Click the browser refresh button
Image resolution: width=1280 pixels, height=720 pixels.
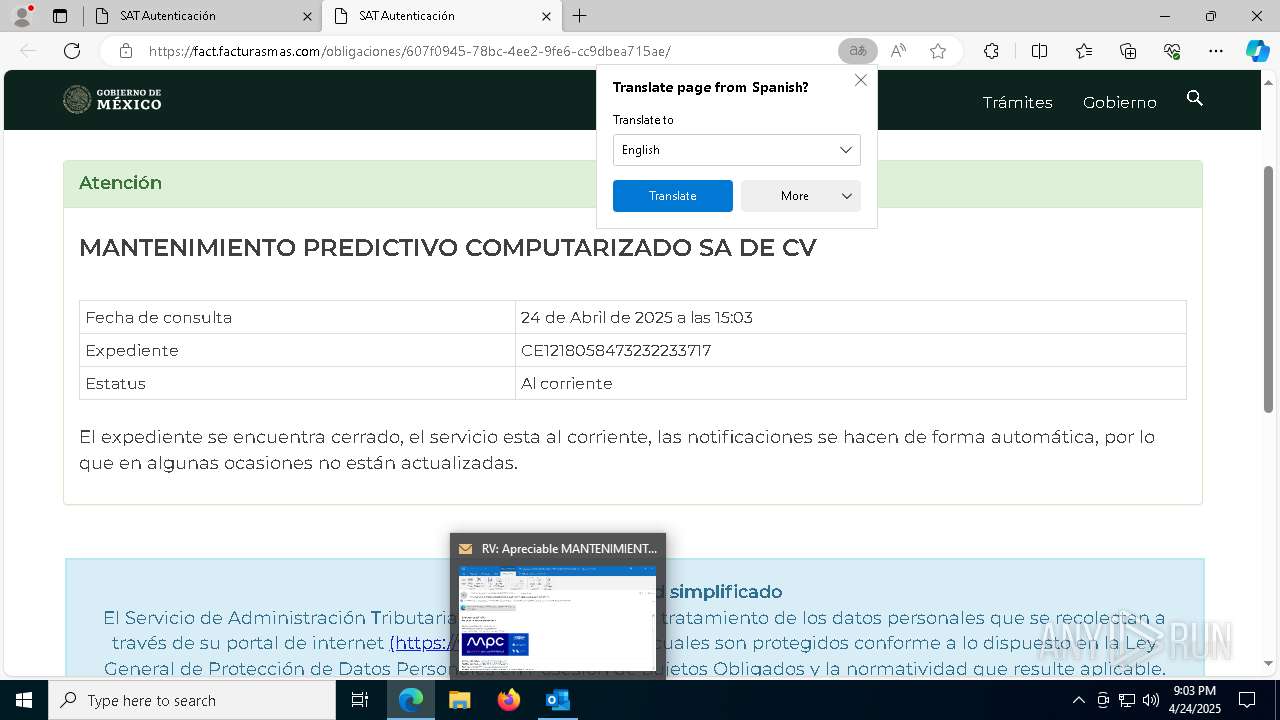coord(72,51)
